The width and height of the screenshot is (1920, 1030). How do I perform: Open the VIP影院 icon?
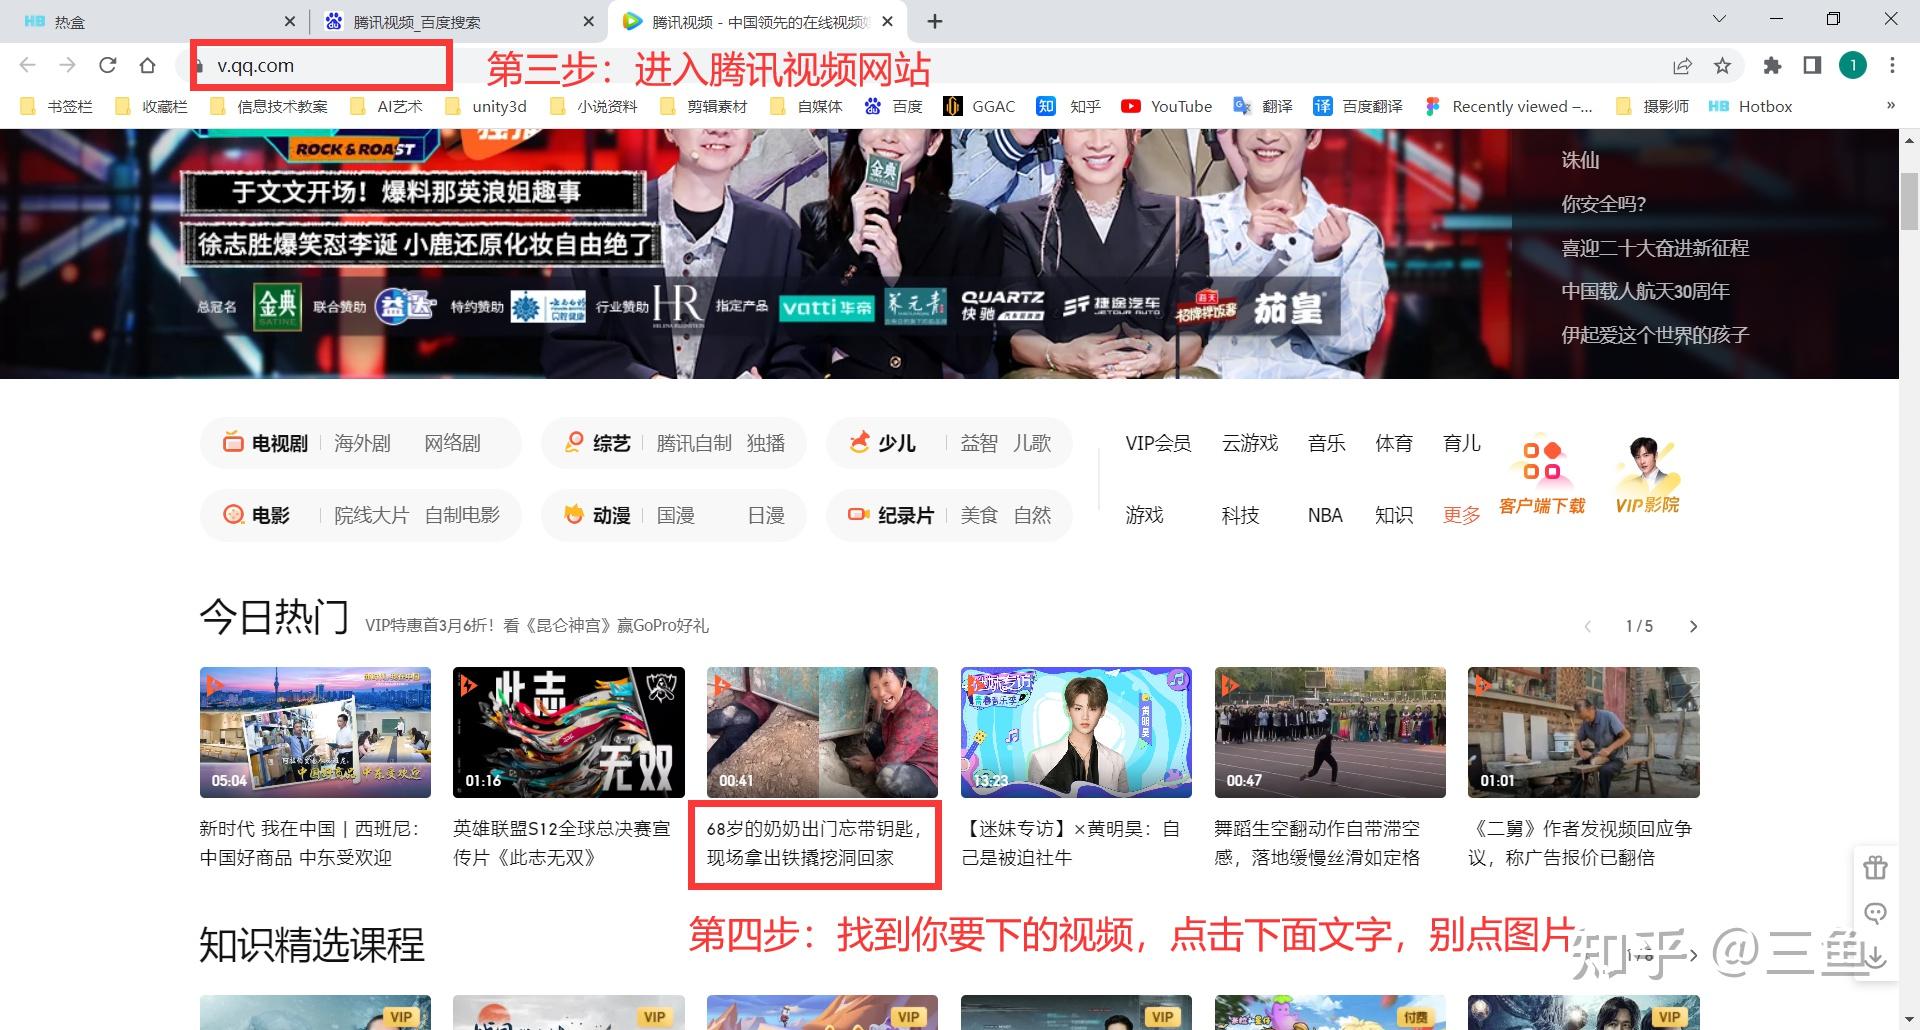[x=1647, y=477]
